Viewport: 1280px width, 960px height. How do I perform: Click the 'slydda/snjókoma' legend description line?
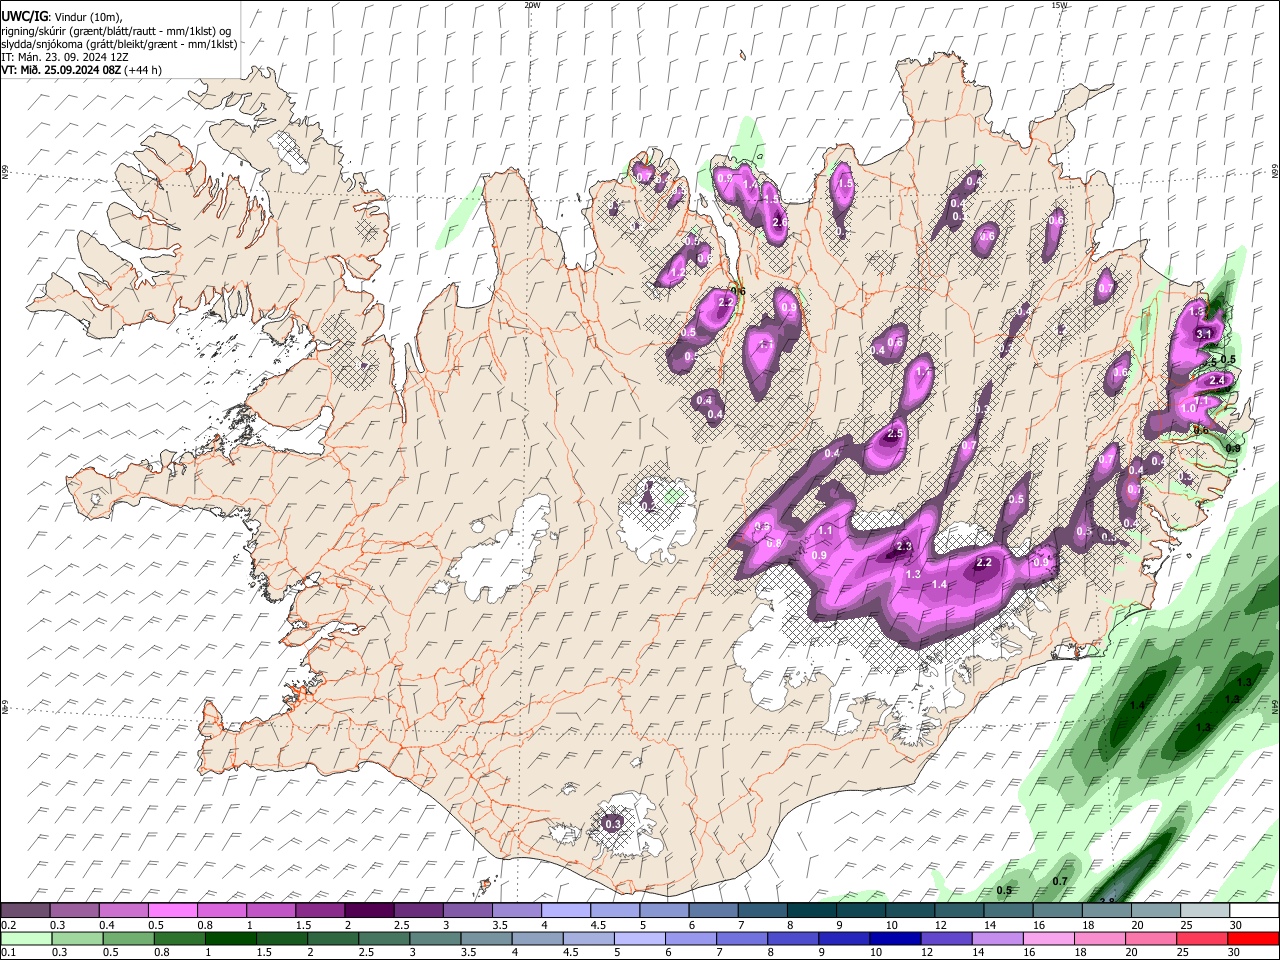[x=119, y=44]
